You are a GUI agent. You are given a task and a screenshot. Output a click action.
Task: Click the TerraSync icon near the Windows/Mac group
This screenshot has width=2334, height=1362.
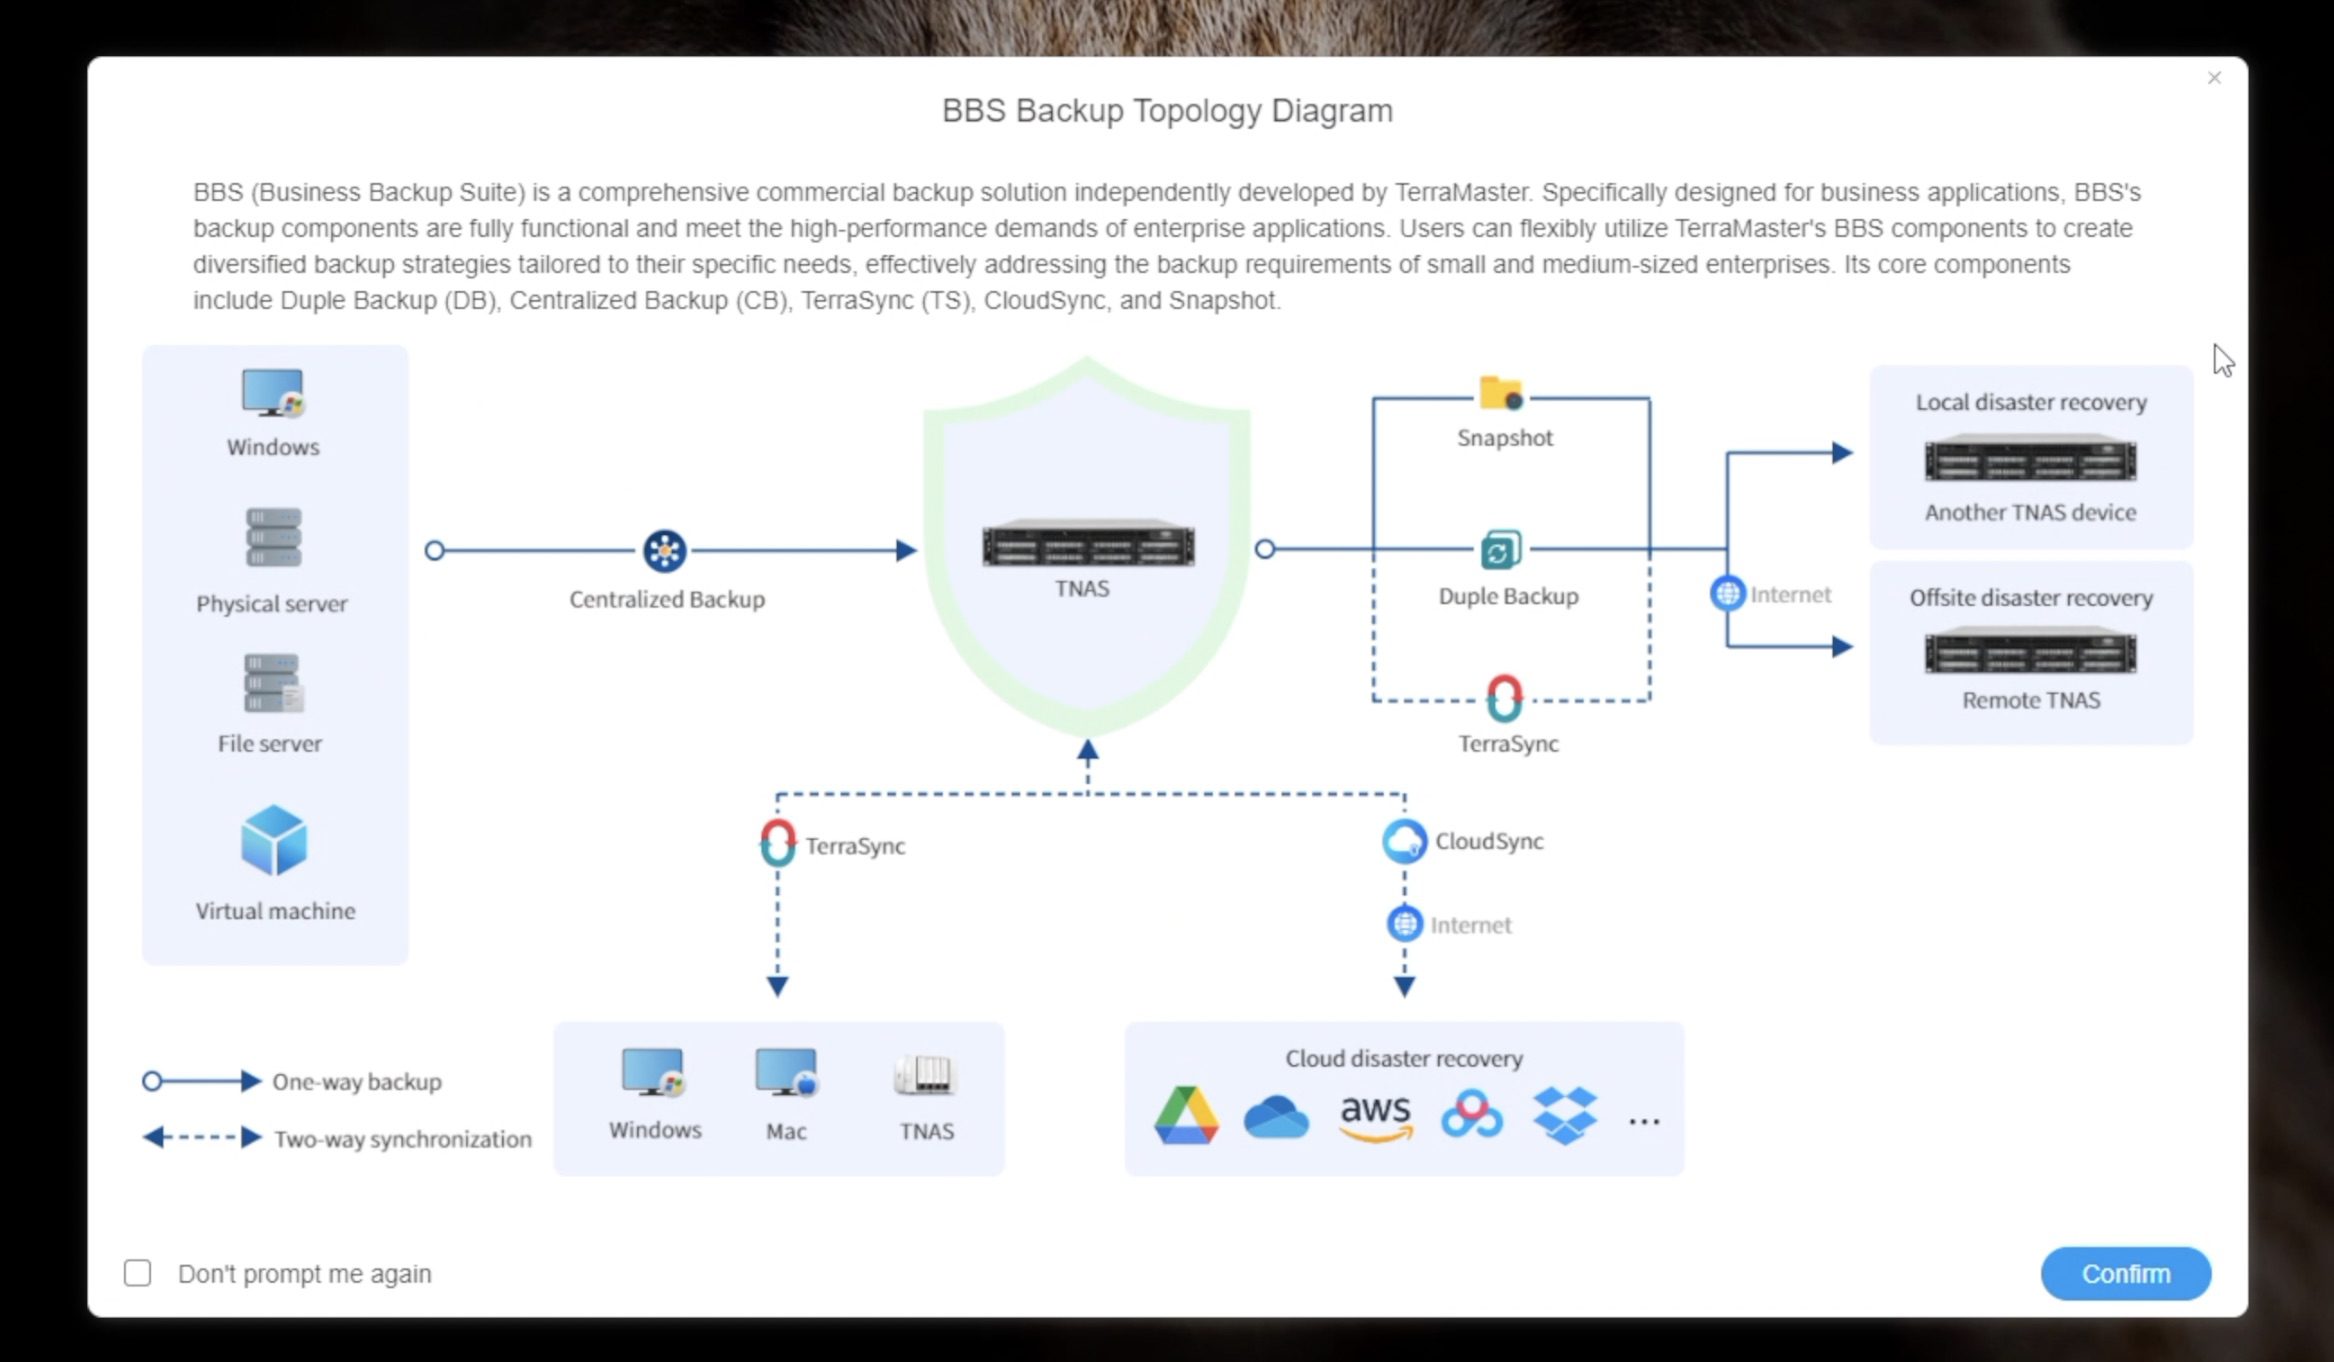tap(778, 843)
